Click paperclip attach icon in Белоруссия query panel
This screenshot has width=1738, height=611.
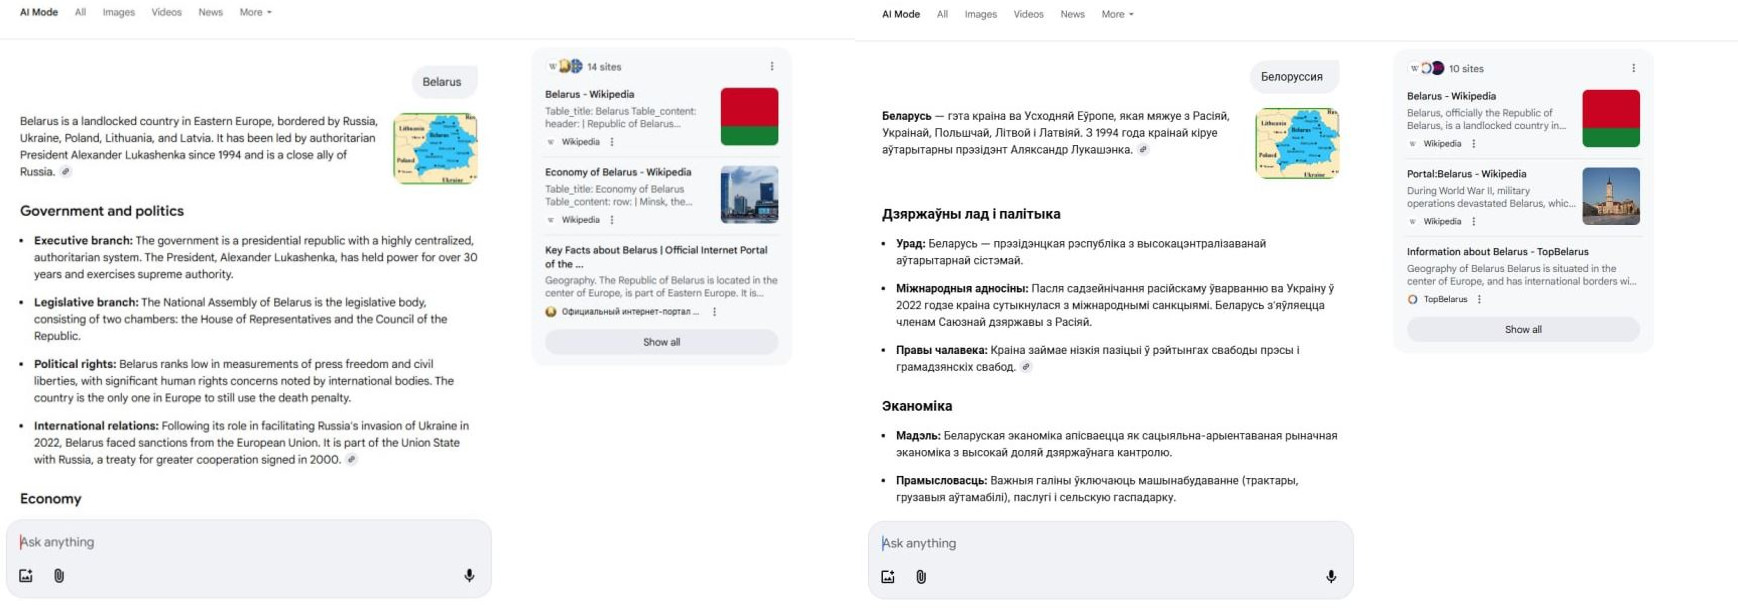(x=921, y=576)
